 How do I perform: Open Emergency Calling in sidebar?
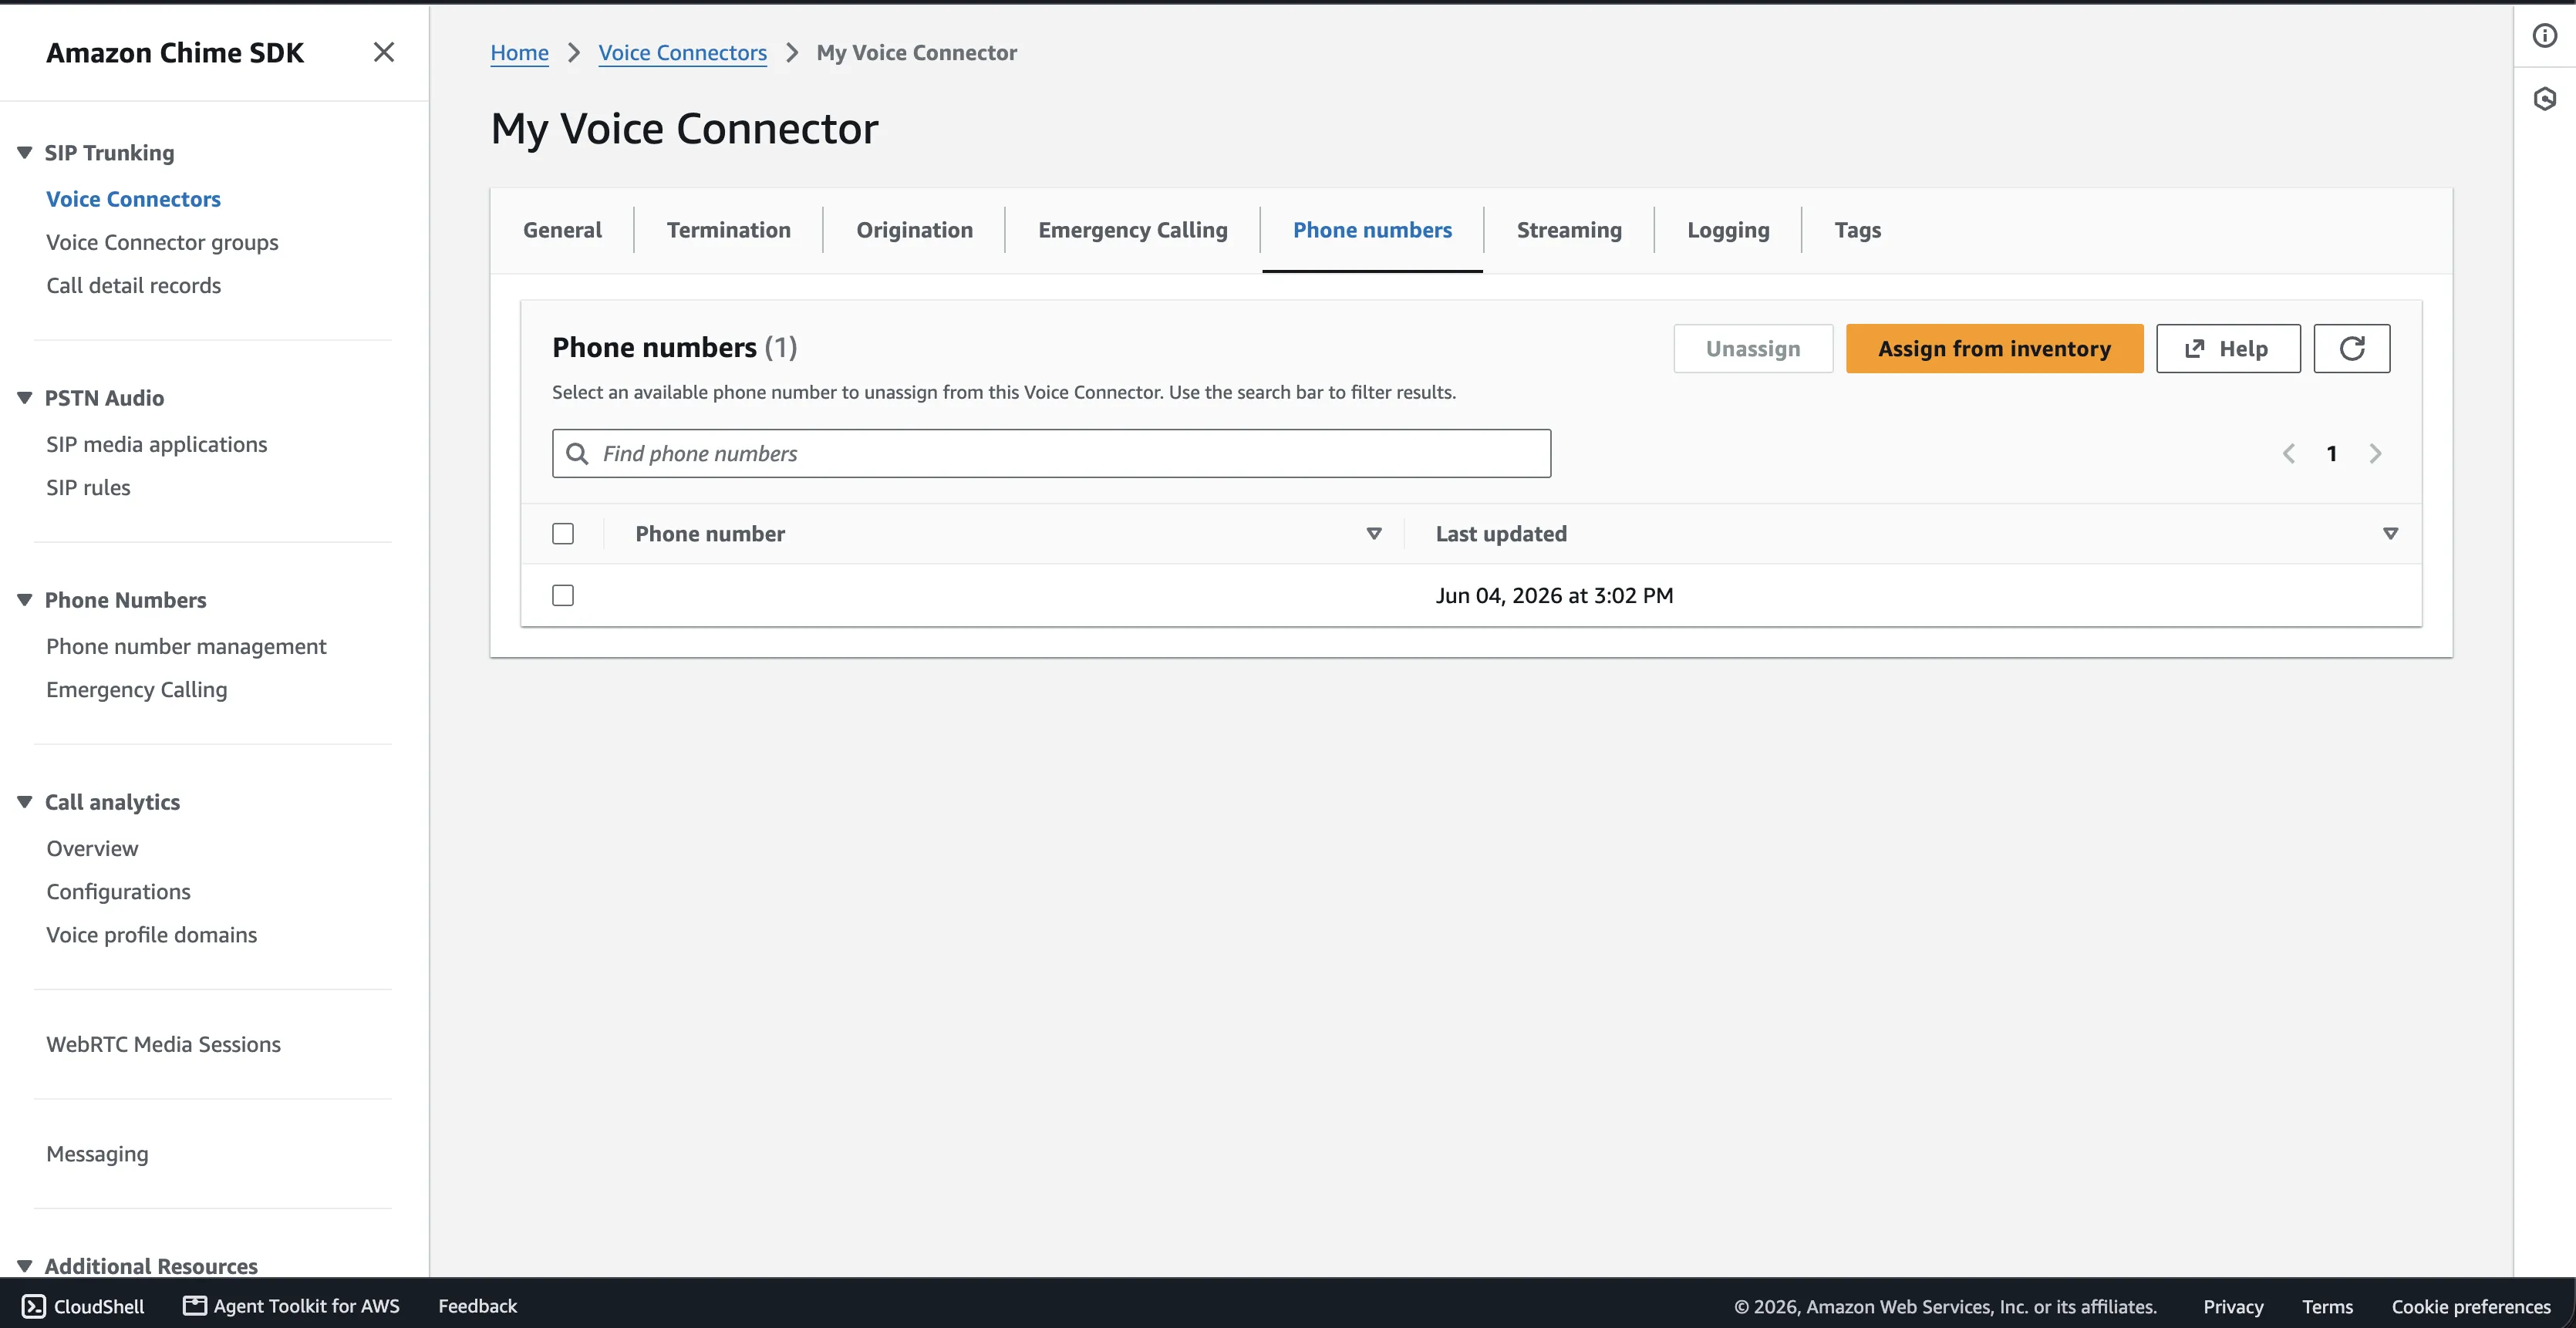pyautogui.click(x=136, y=689)
